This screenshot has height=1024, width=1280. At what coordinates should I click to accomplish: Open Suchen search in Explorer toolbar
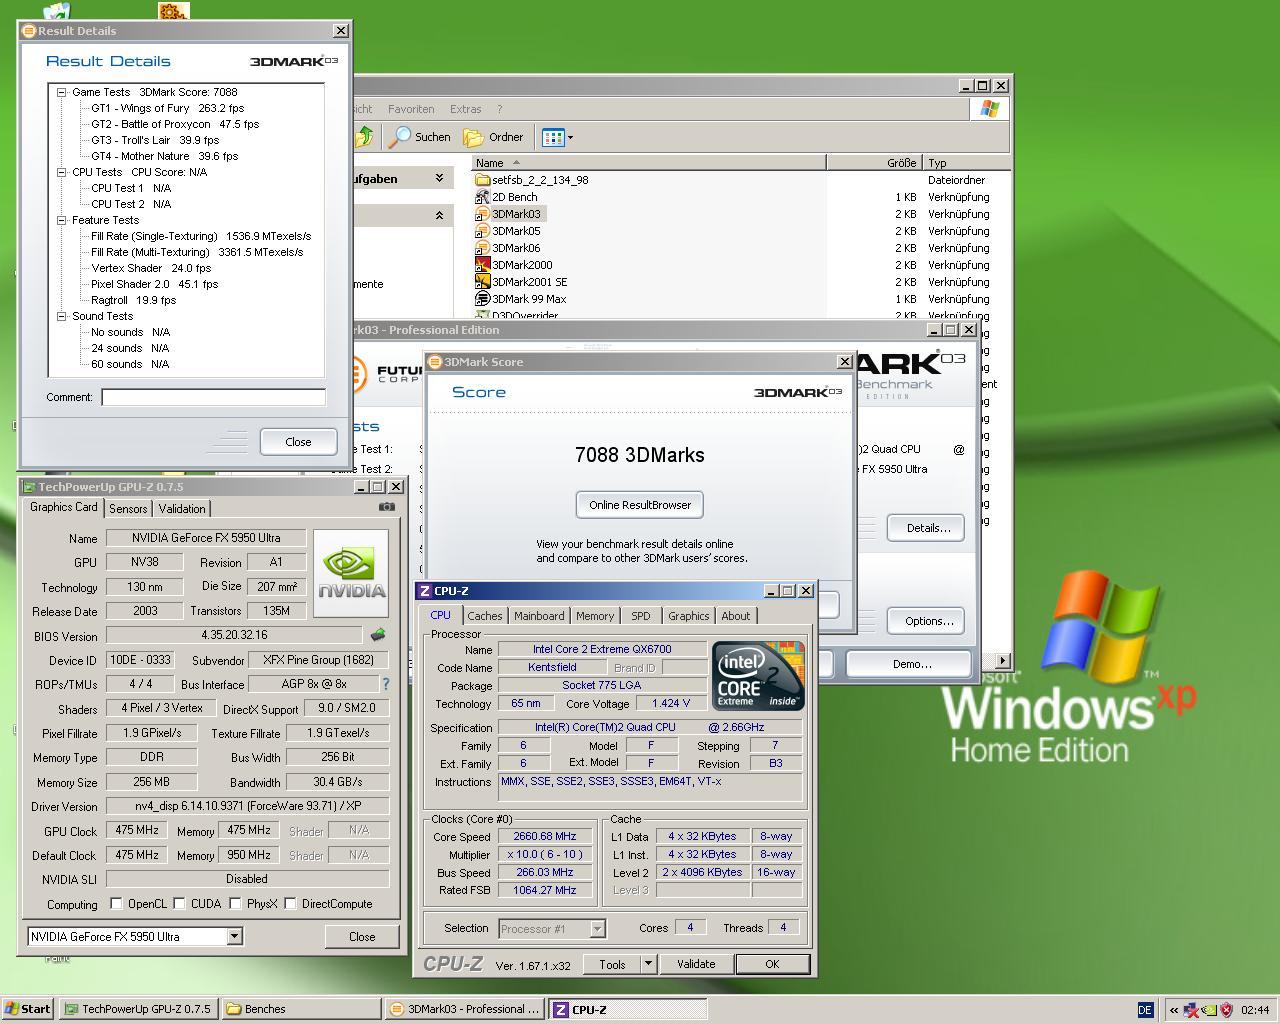click(421, 137)
